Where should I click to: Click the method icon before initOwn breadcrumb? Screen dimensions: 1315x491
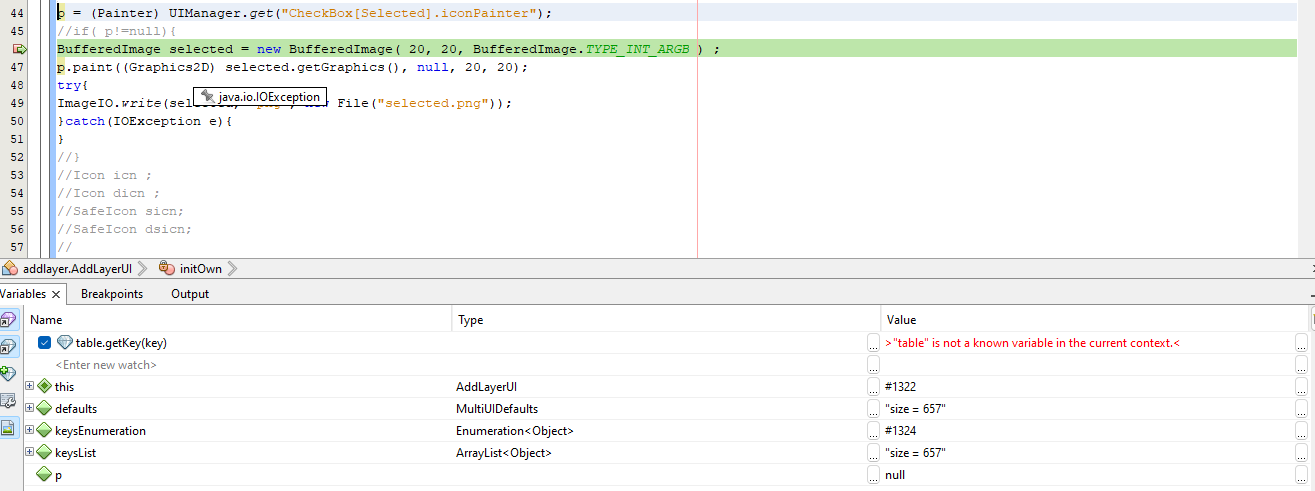point(166,268)
